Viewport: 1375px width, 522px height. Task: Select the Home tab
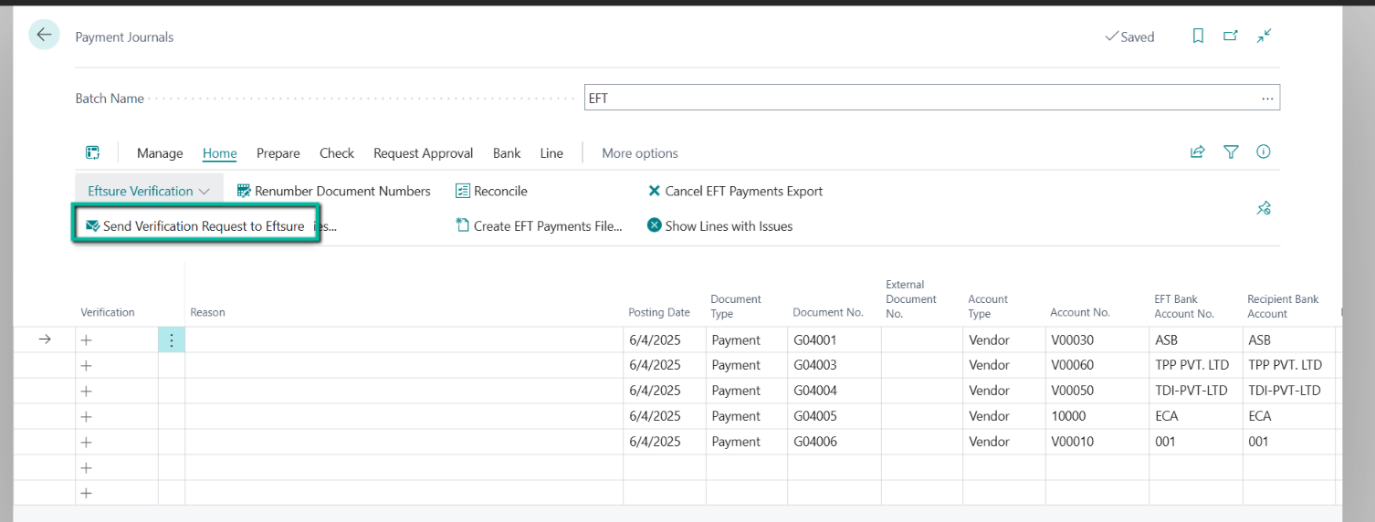[x=220, y=153]
